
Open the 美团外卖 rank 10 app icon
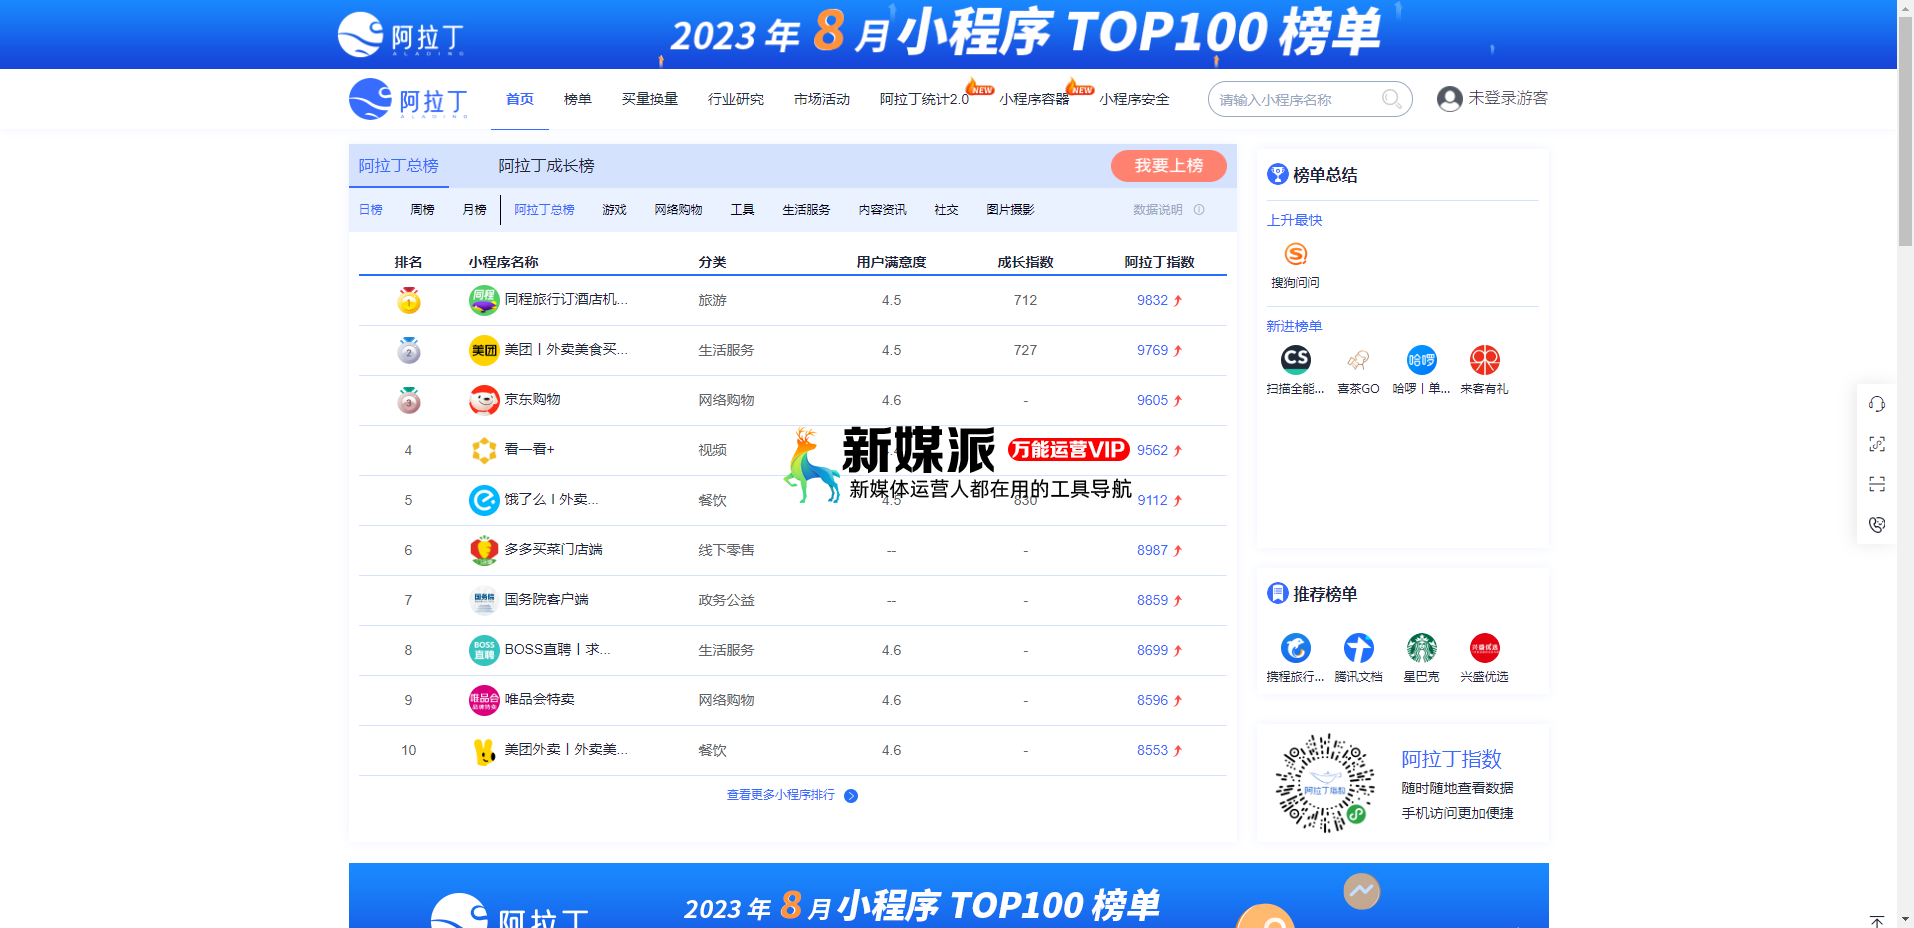coord(484,750)
